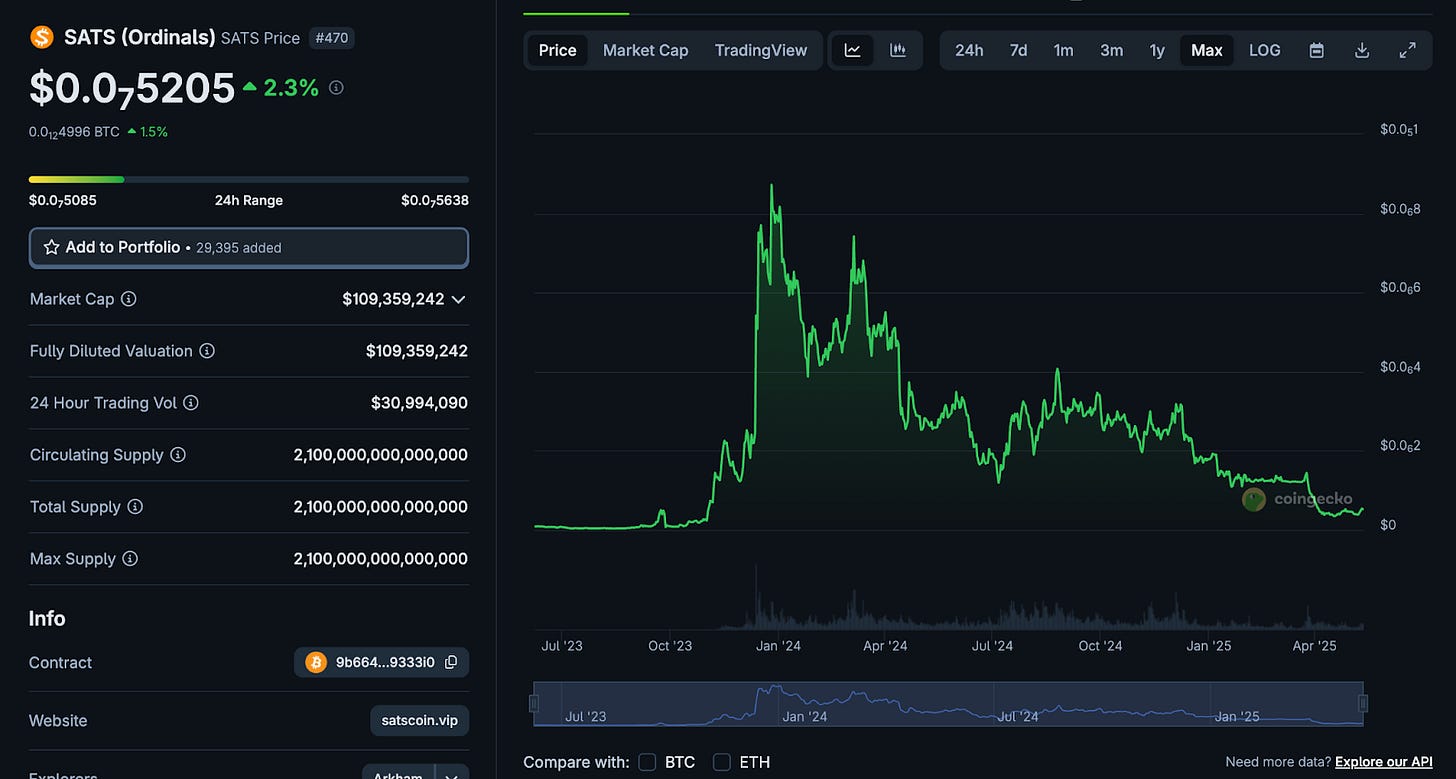Set the chart range to 1m

[x=1063, y=50]
